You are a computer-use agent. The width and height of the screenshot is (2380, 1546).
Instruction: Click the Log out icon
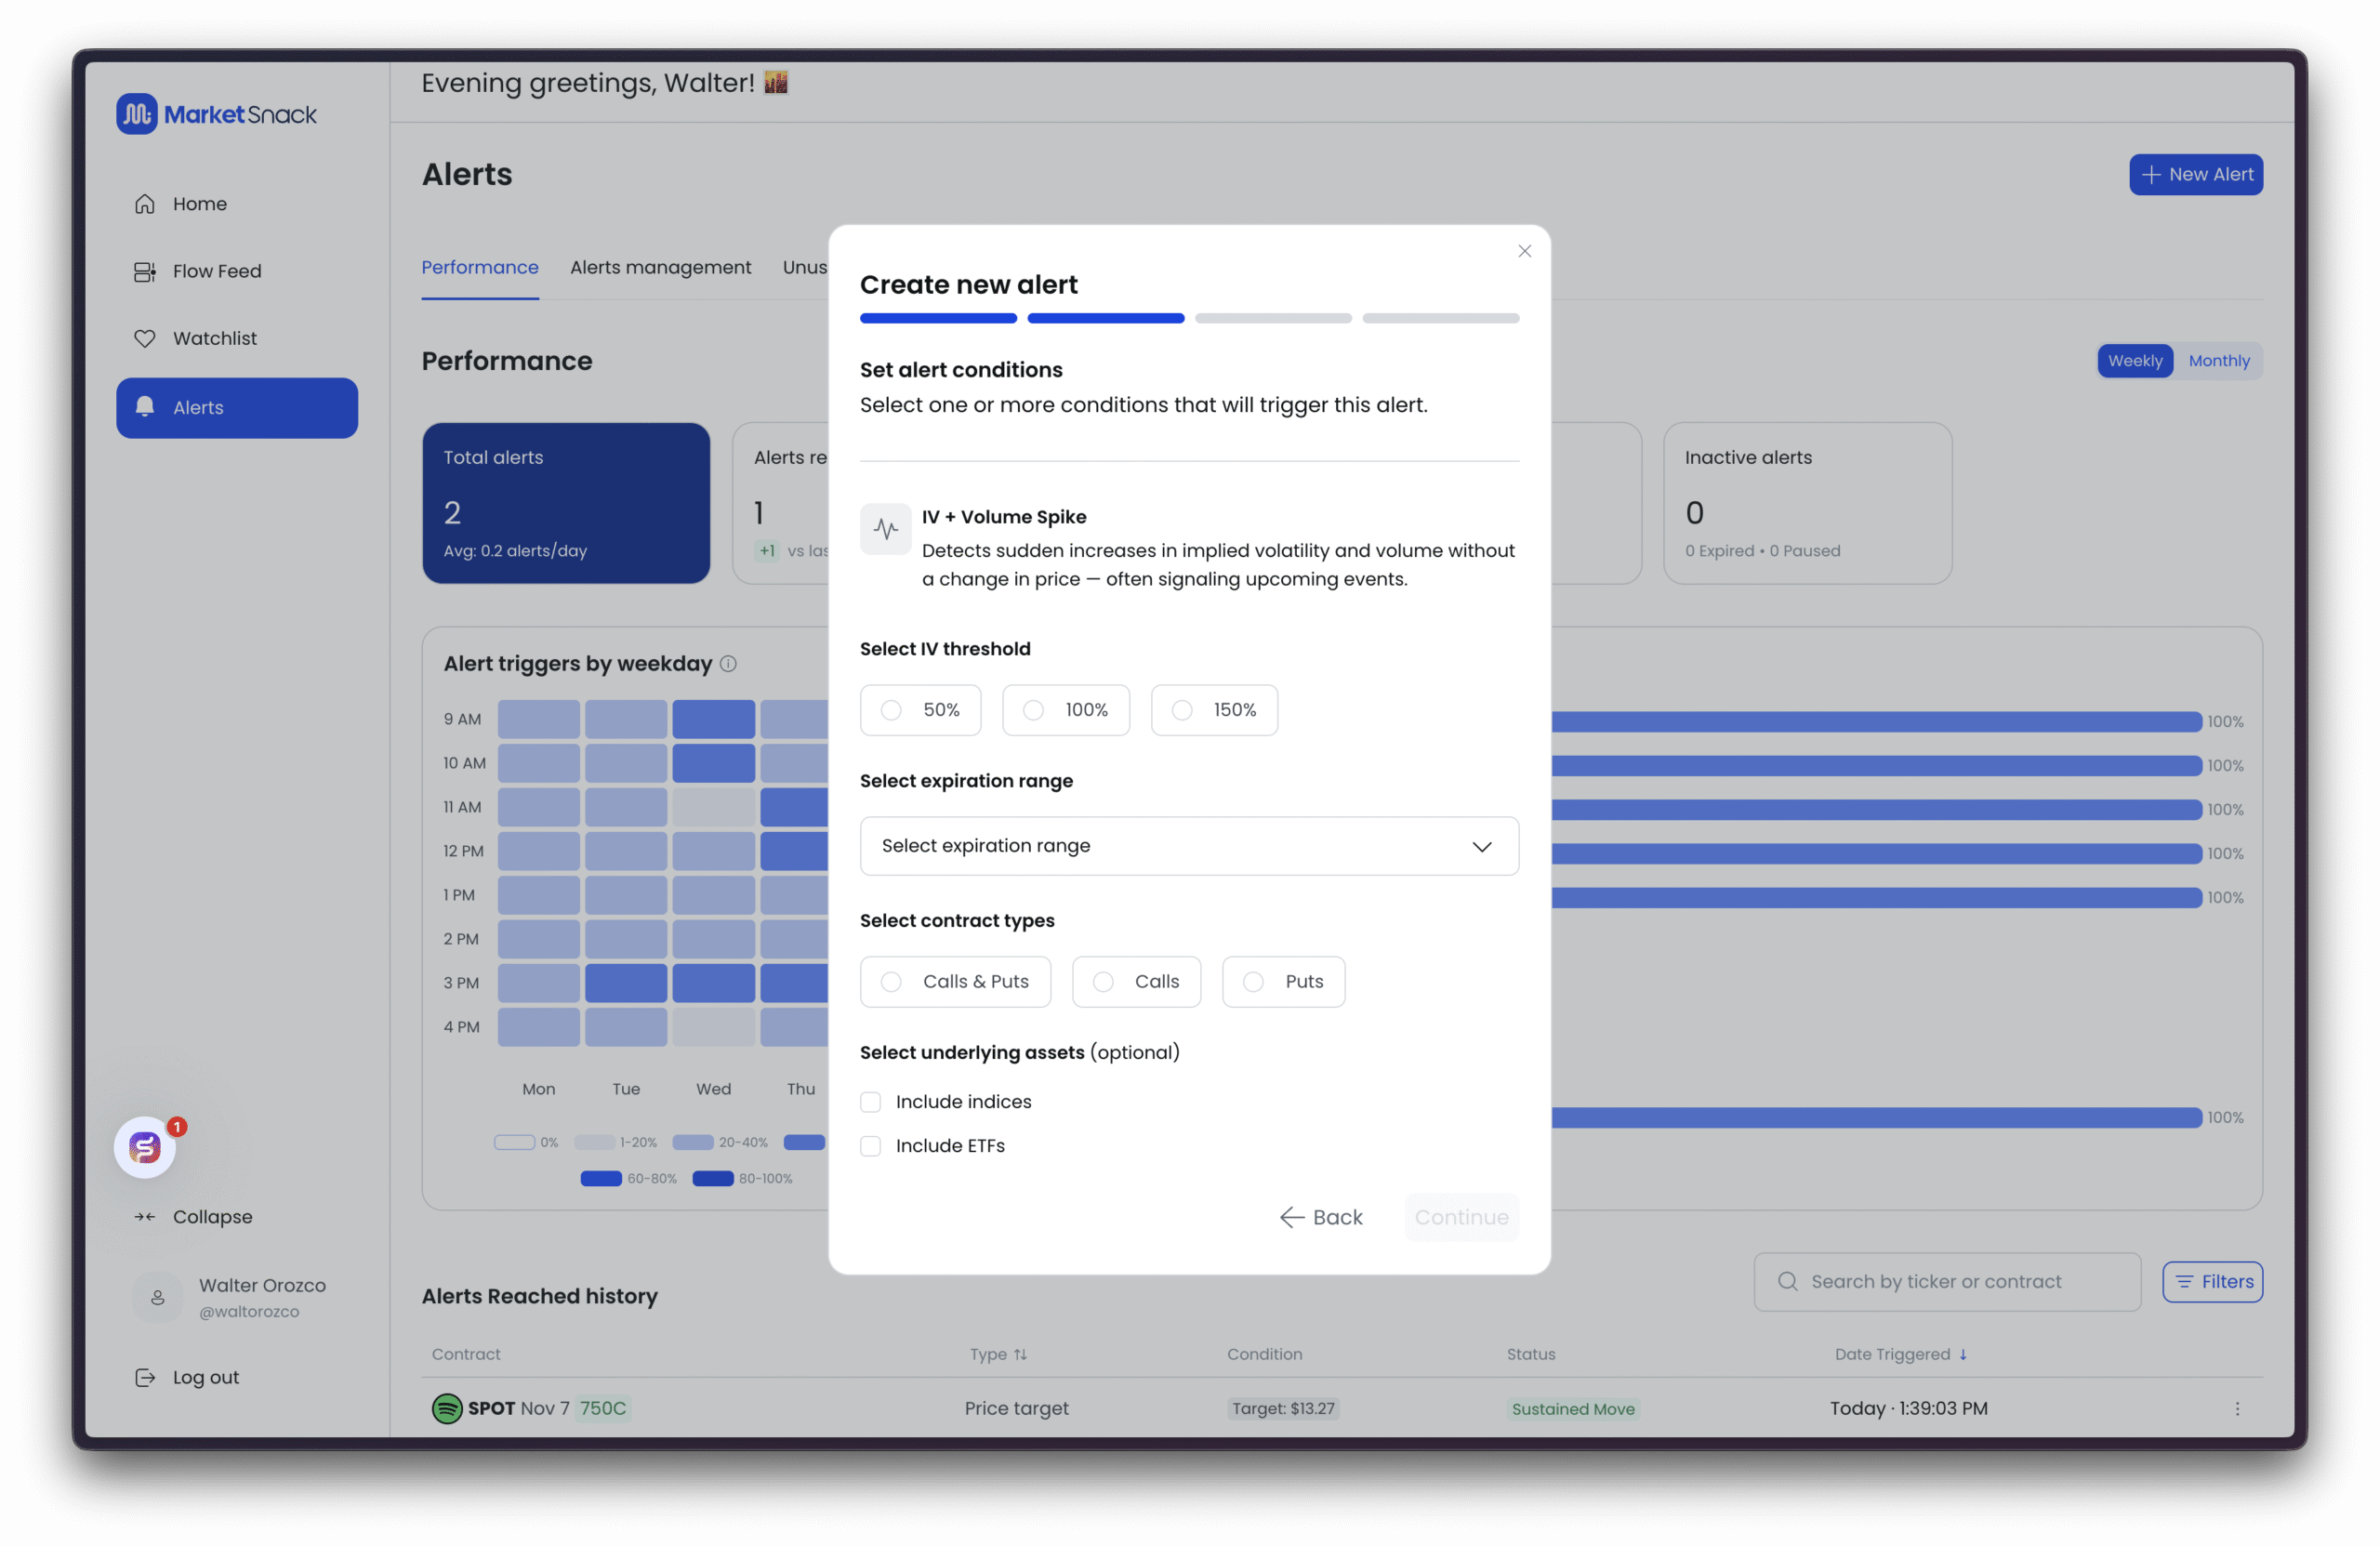(145, 1377)
